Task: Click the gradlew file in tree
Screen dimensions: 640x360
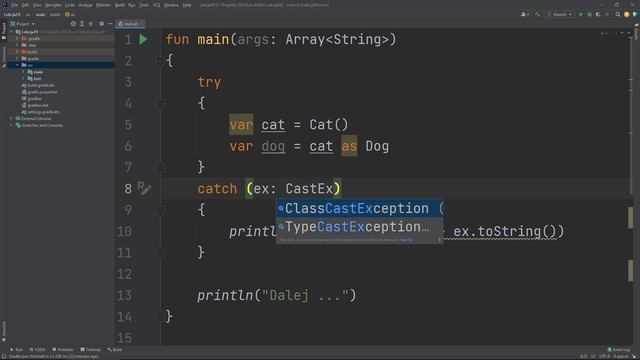Action: coord(31,98)
